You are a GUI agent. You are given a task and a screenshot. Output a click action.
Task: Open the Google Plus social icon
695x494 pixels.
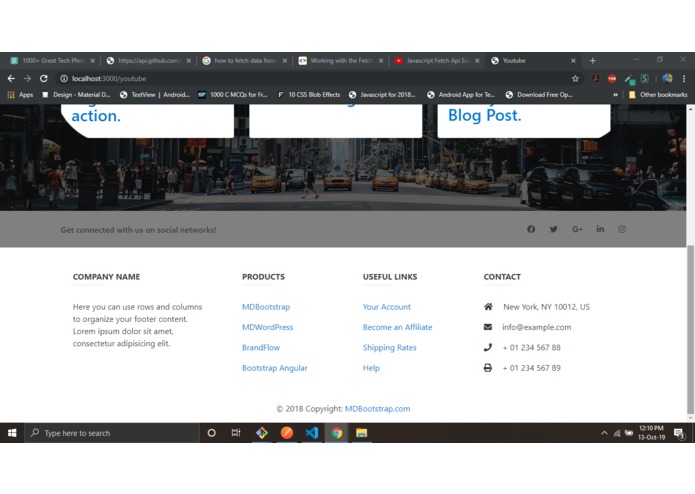pyautogui.click(x=577, y=229)
